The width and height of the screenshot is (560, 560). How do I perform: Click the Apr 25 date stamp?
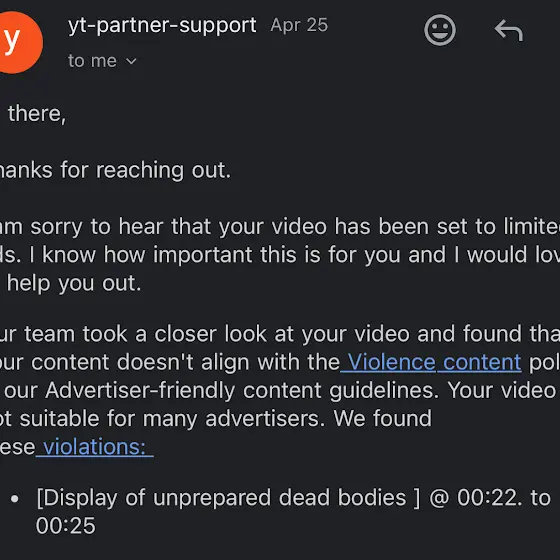click(x=299, y=25)
